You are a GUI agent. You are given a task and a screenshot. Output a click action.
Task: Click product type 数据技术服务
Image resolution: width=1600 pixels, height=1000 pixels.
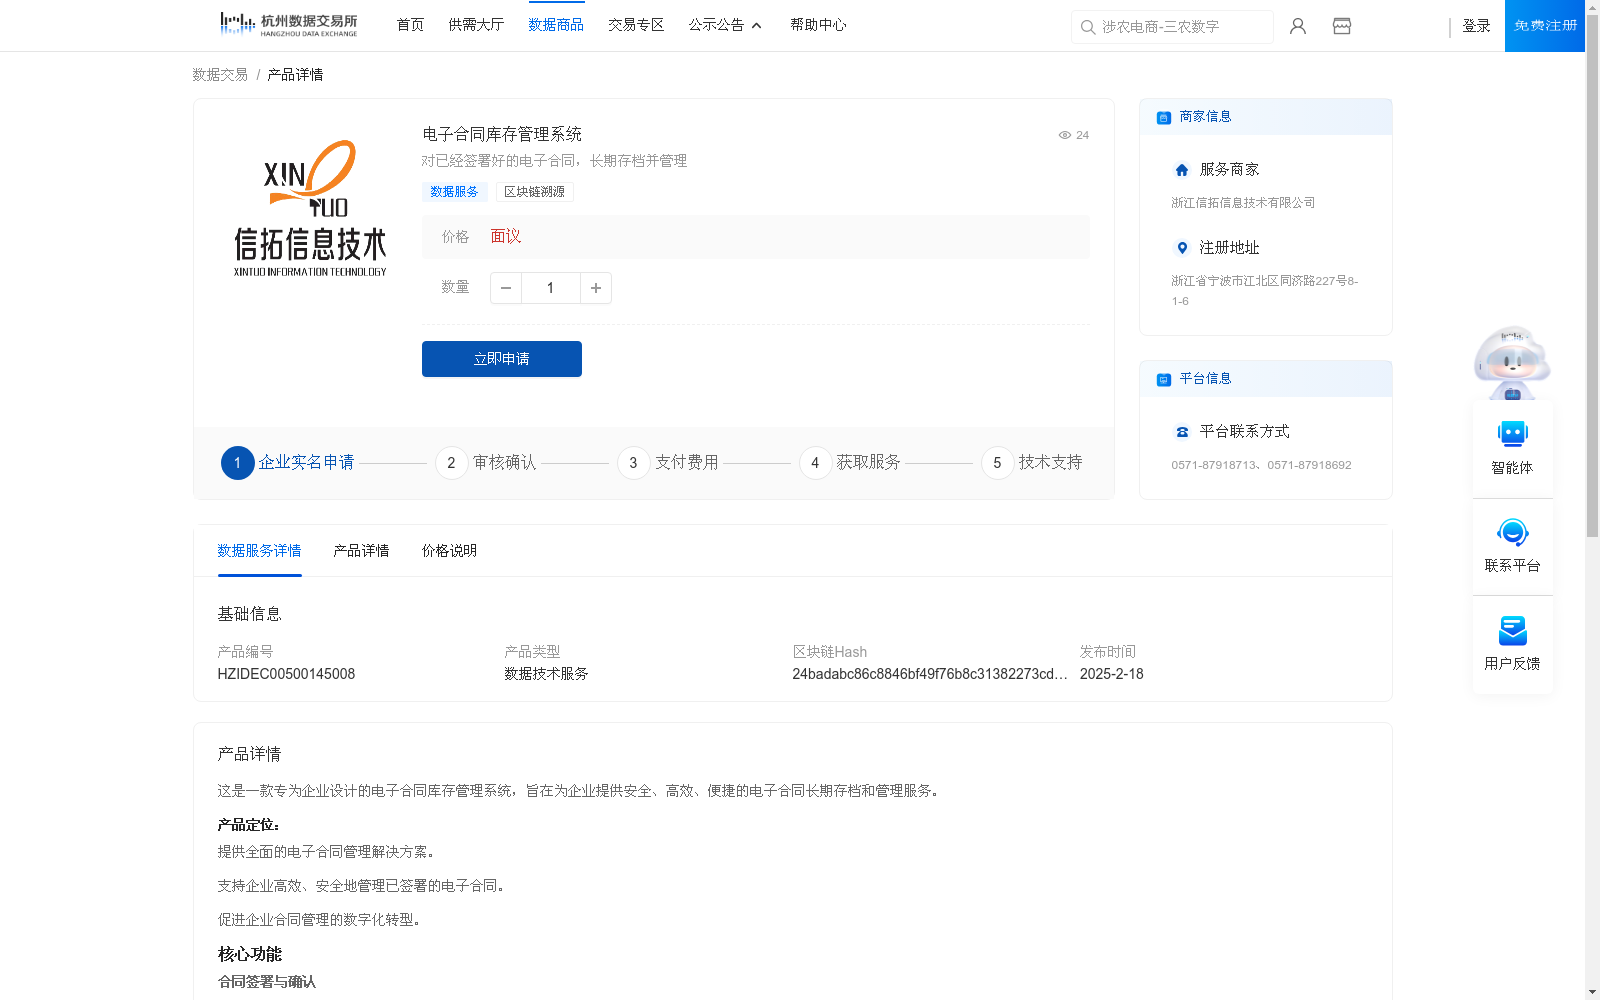click(x=546, y=674)
